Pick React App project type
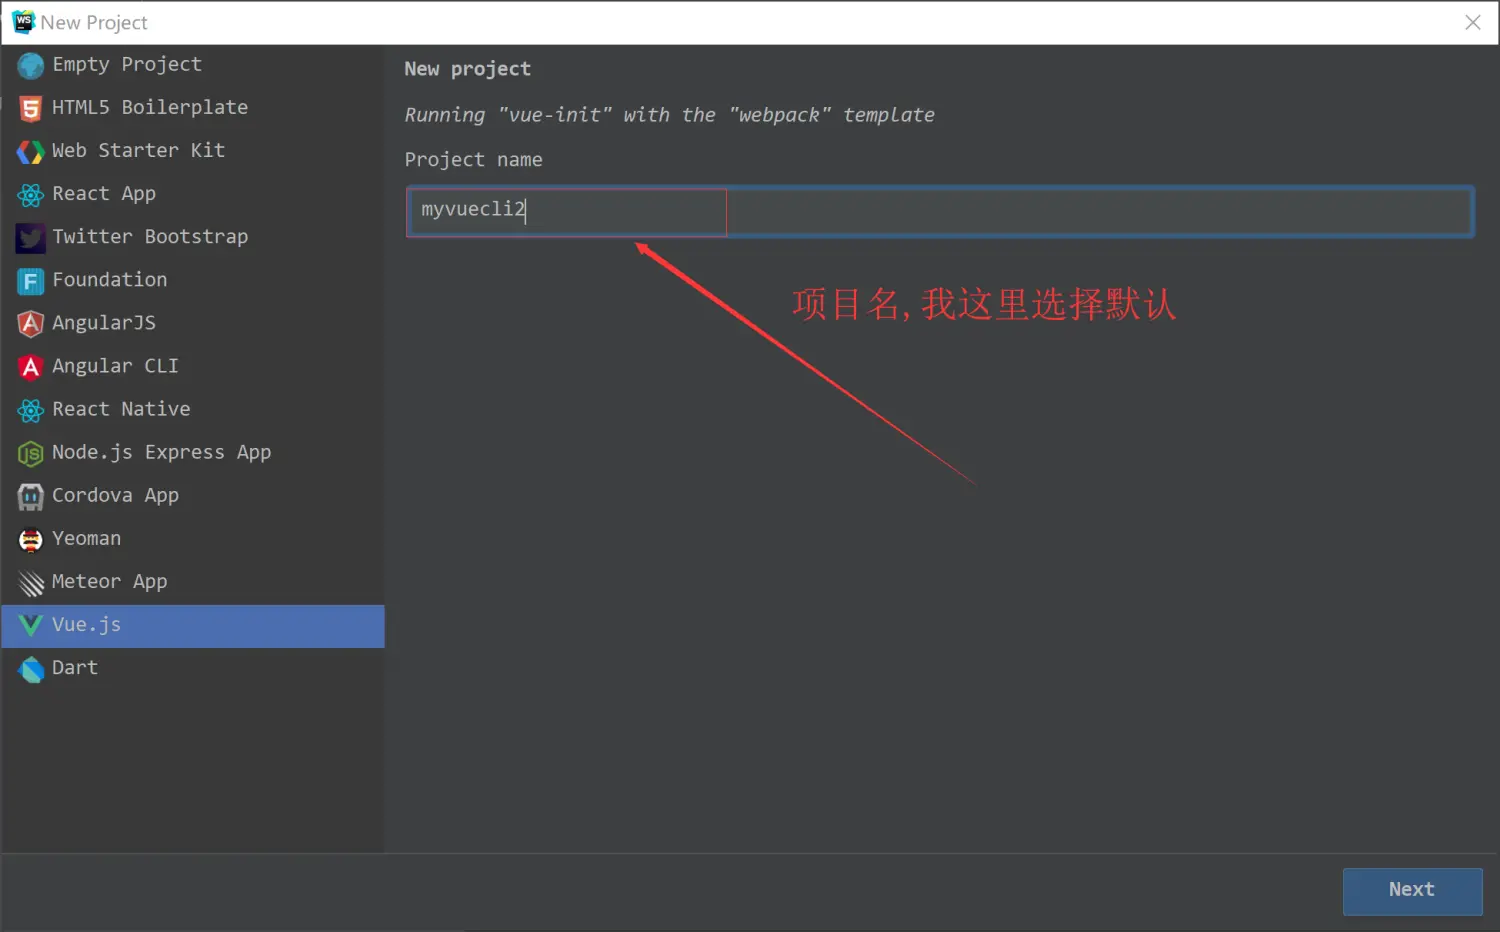1500x932 pixels. 192,194
